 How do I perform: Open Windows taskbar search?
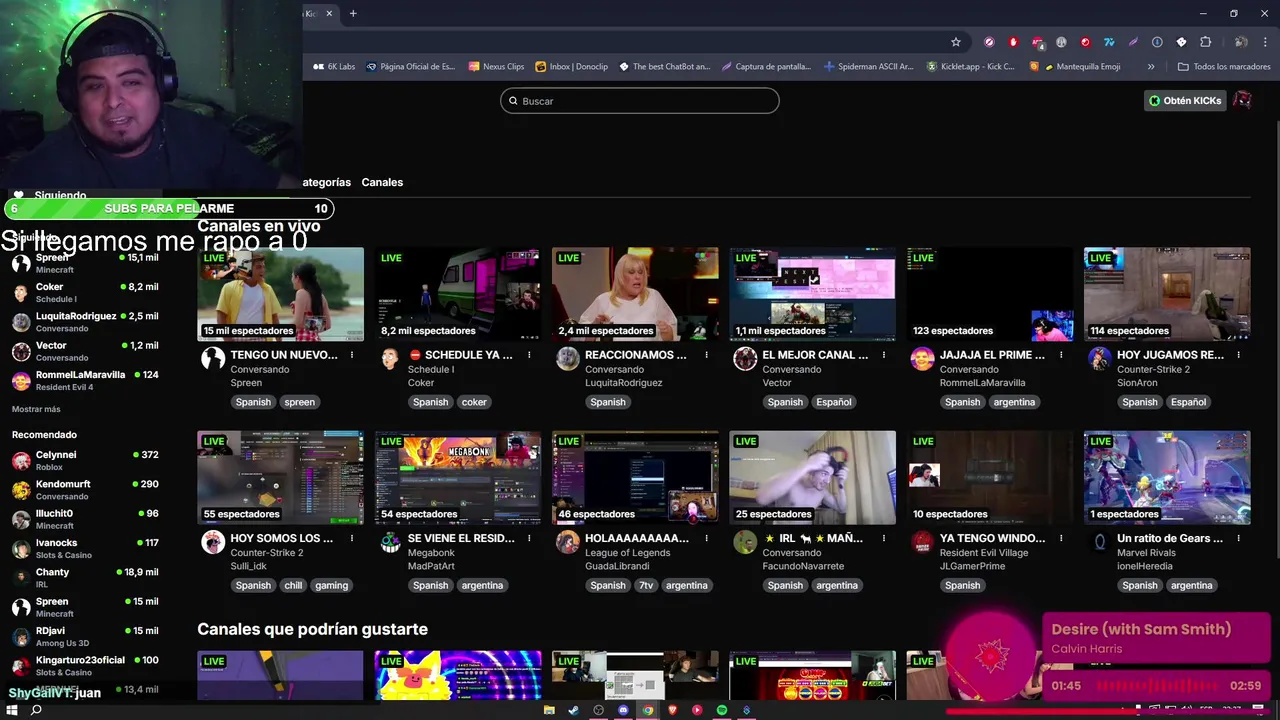(36, 710)
